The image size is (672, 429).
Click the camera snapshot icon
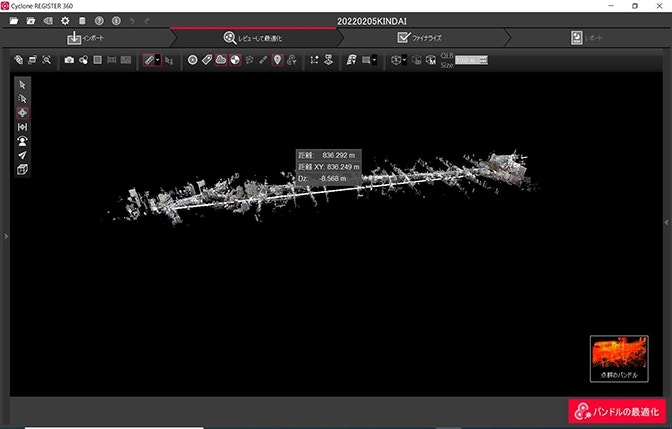tap(69, 60)
